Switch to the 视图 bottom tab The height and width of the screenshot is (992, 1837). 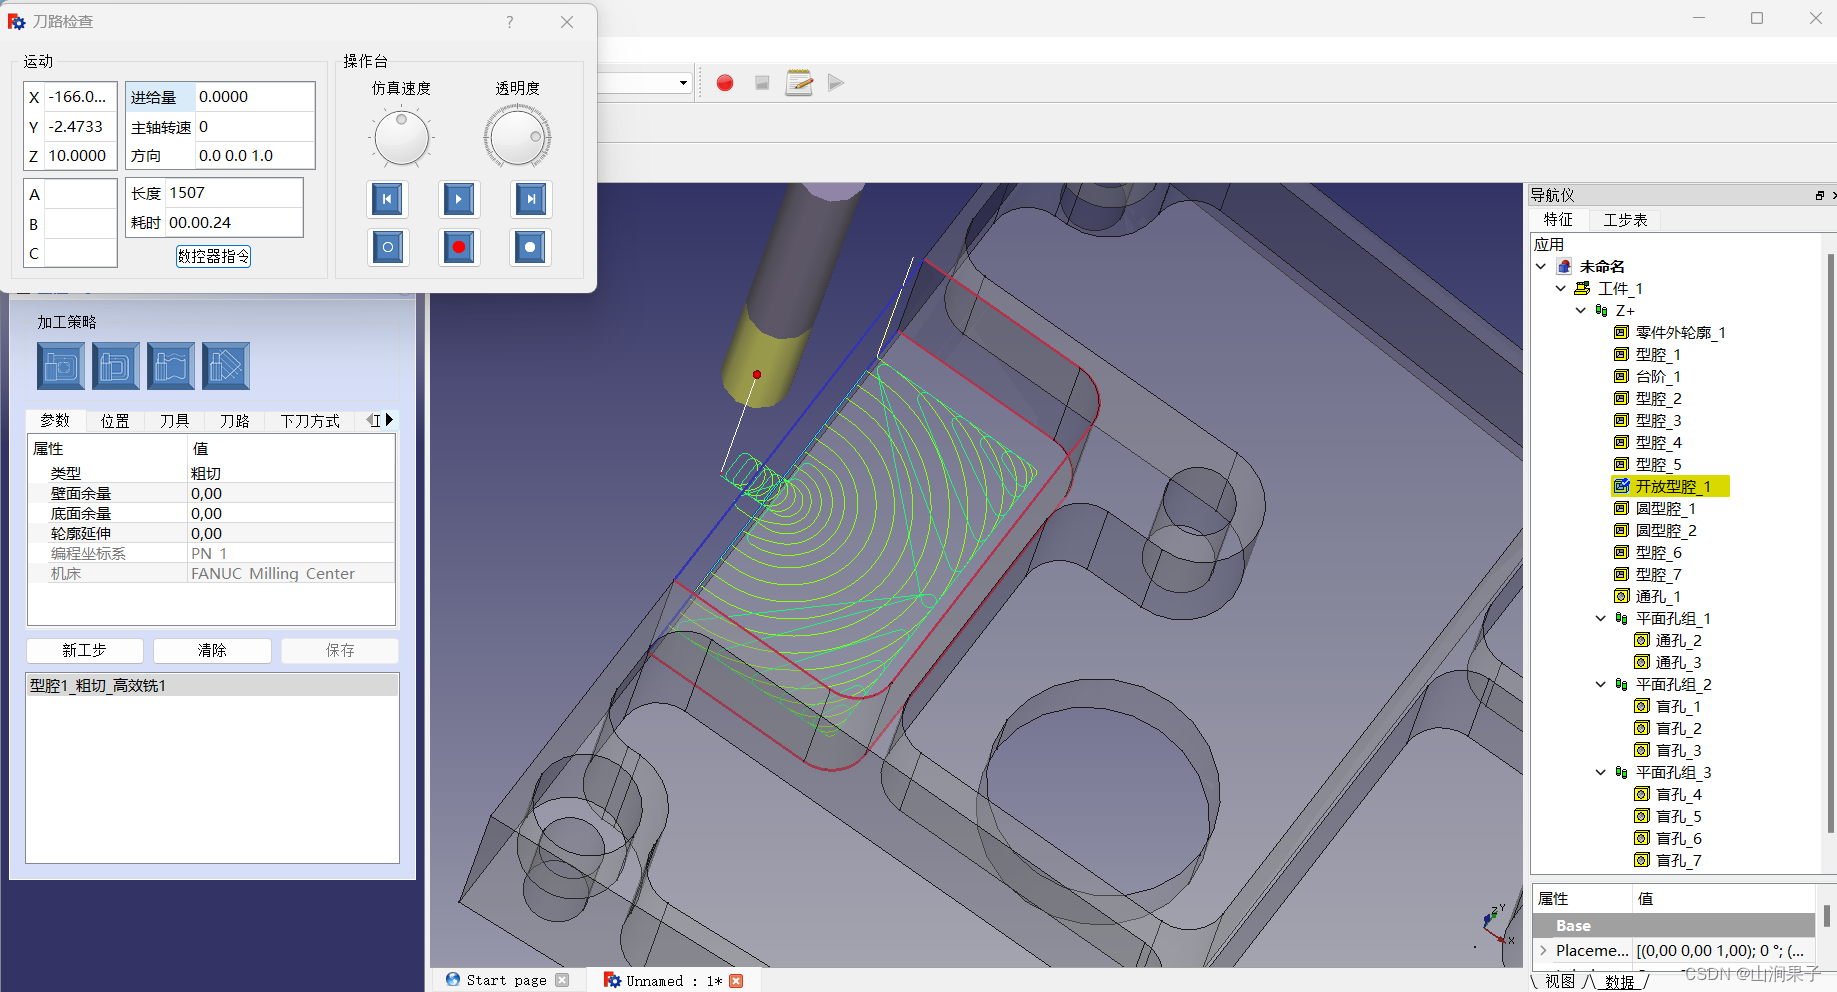pyautogui.click(x=1559, y=981)
